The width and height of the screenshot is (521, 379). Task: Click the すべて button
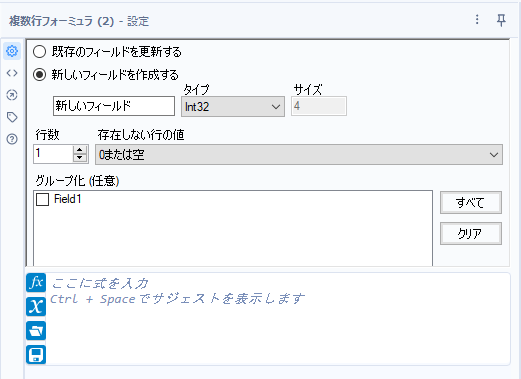(471, 202)
